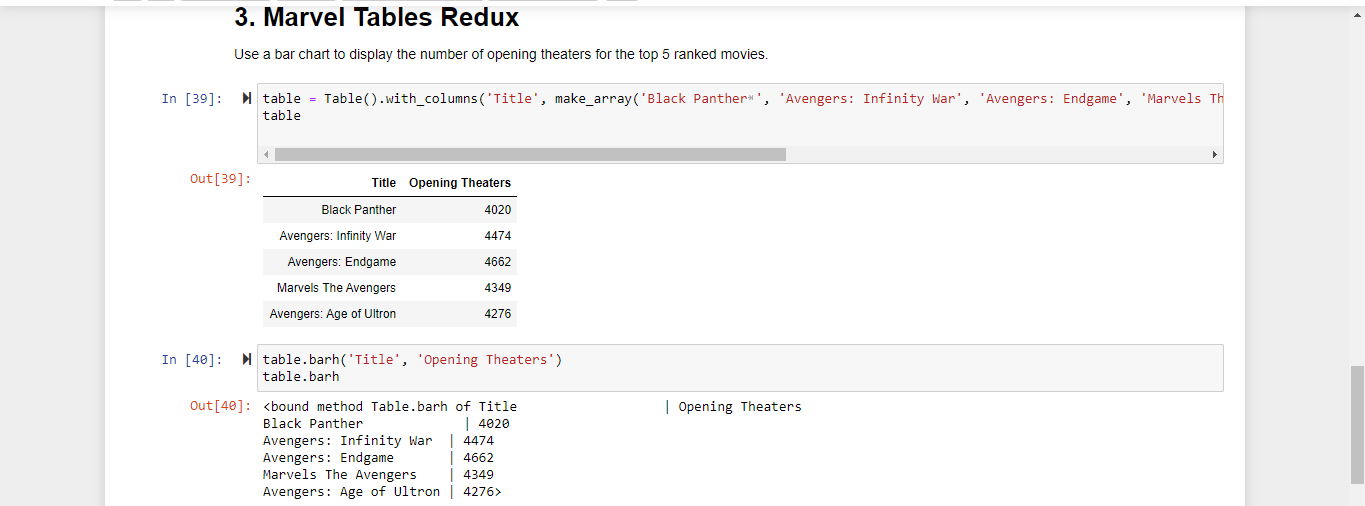1365x506 pixels.
Task: Click the value 4474 in the table
Action: click(498, 236)
